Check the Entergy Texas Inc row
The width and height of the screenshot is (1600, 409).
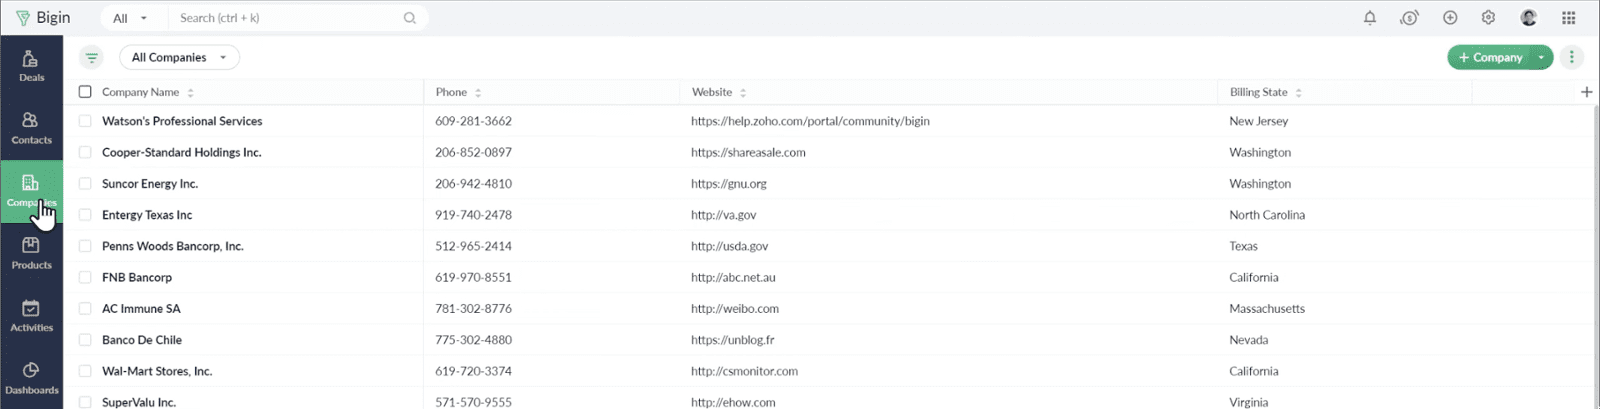pos(85,215)
